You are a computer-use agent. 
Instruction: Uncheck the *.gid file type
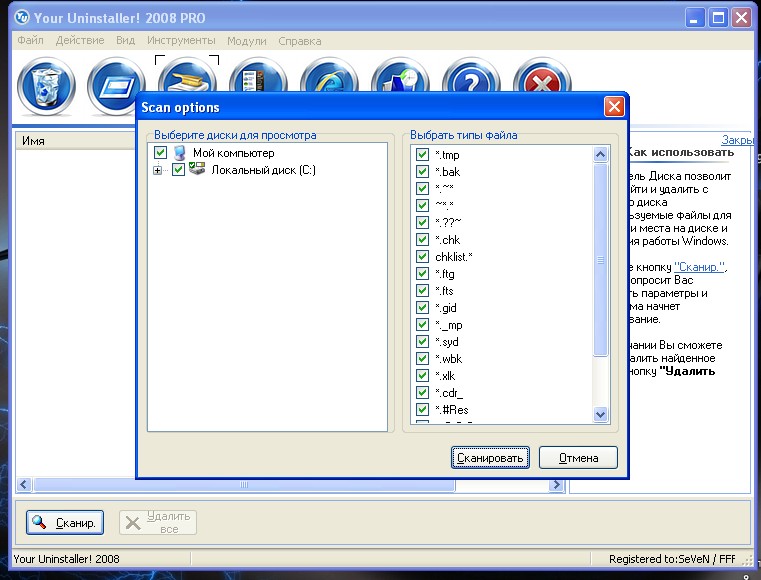point(422,307)
